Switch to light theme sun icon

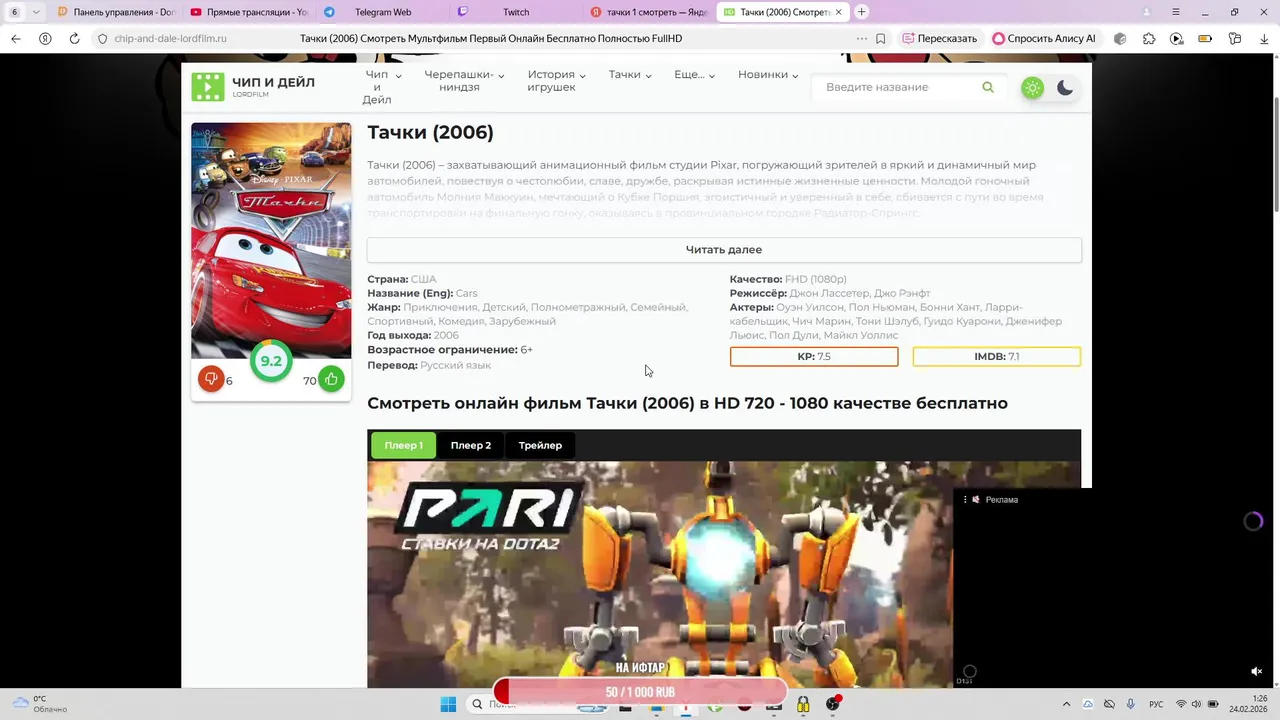click(1032, 88)
